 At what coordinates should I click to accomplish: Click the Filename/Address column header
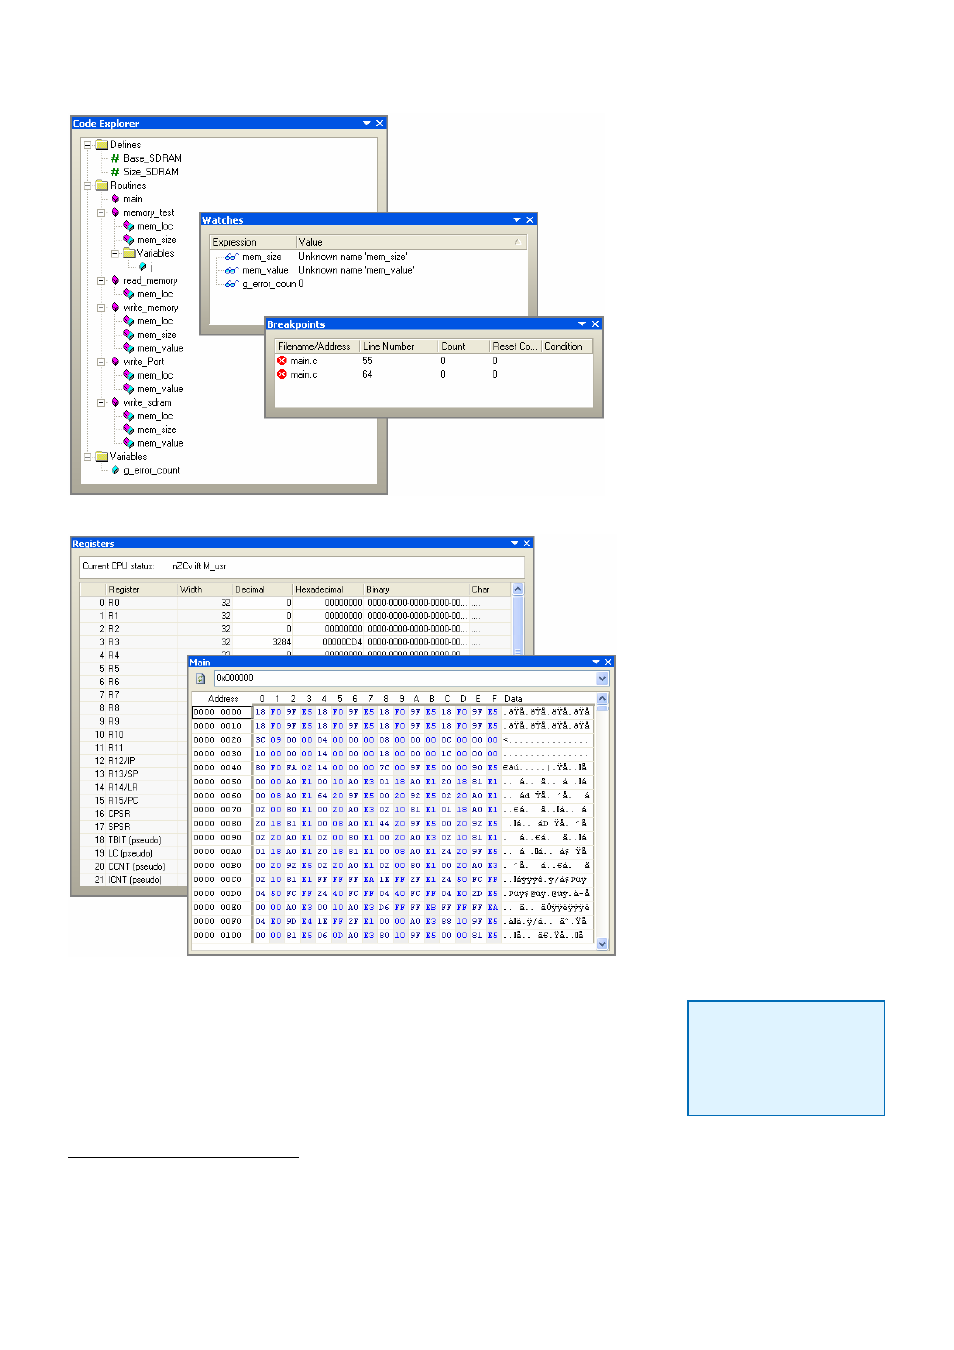click(x=316, y=346)
